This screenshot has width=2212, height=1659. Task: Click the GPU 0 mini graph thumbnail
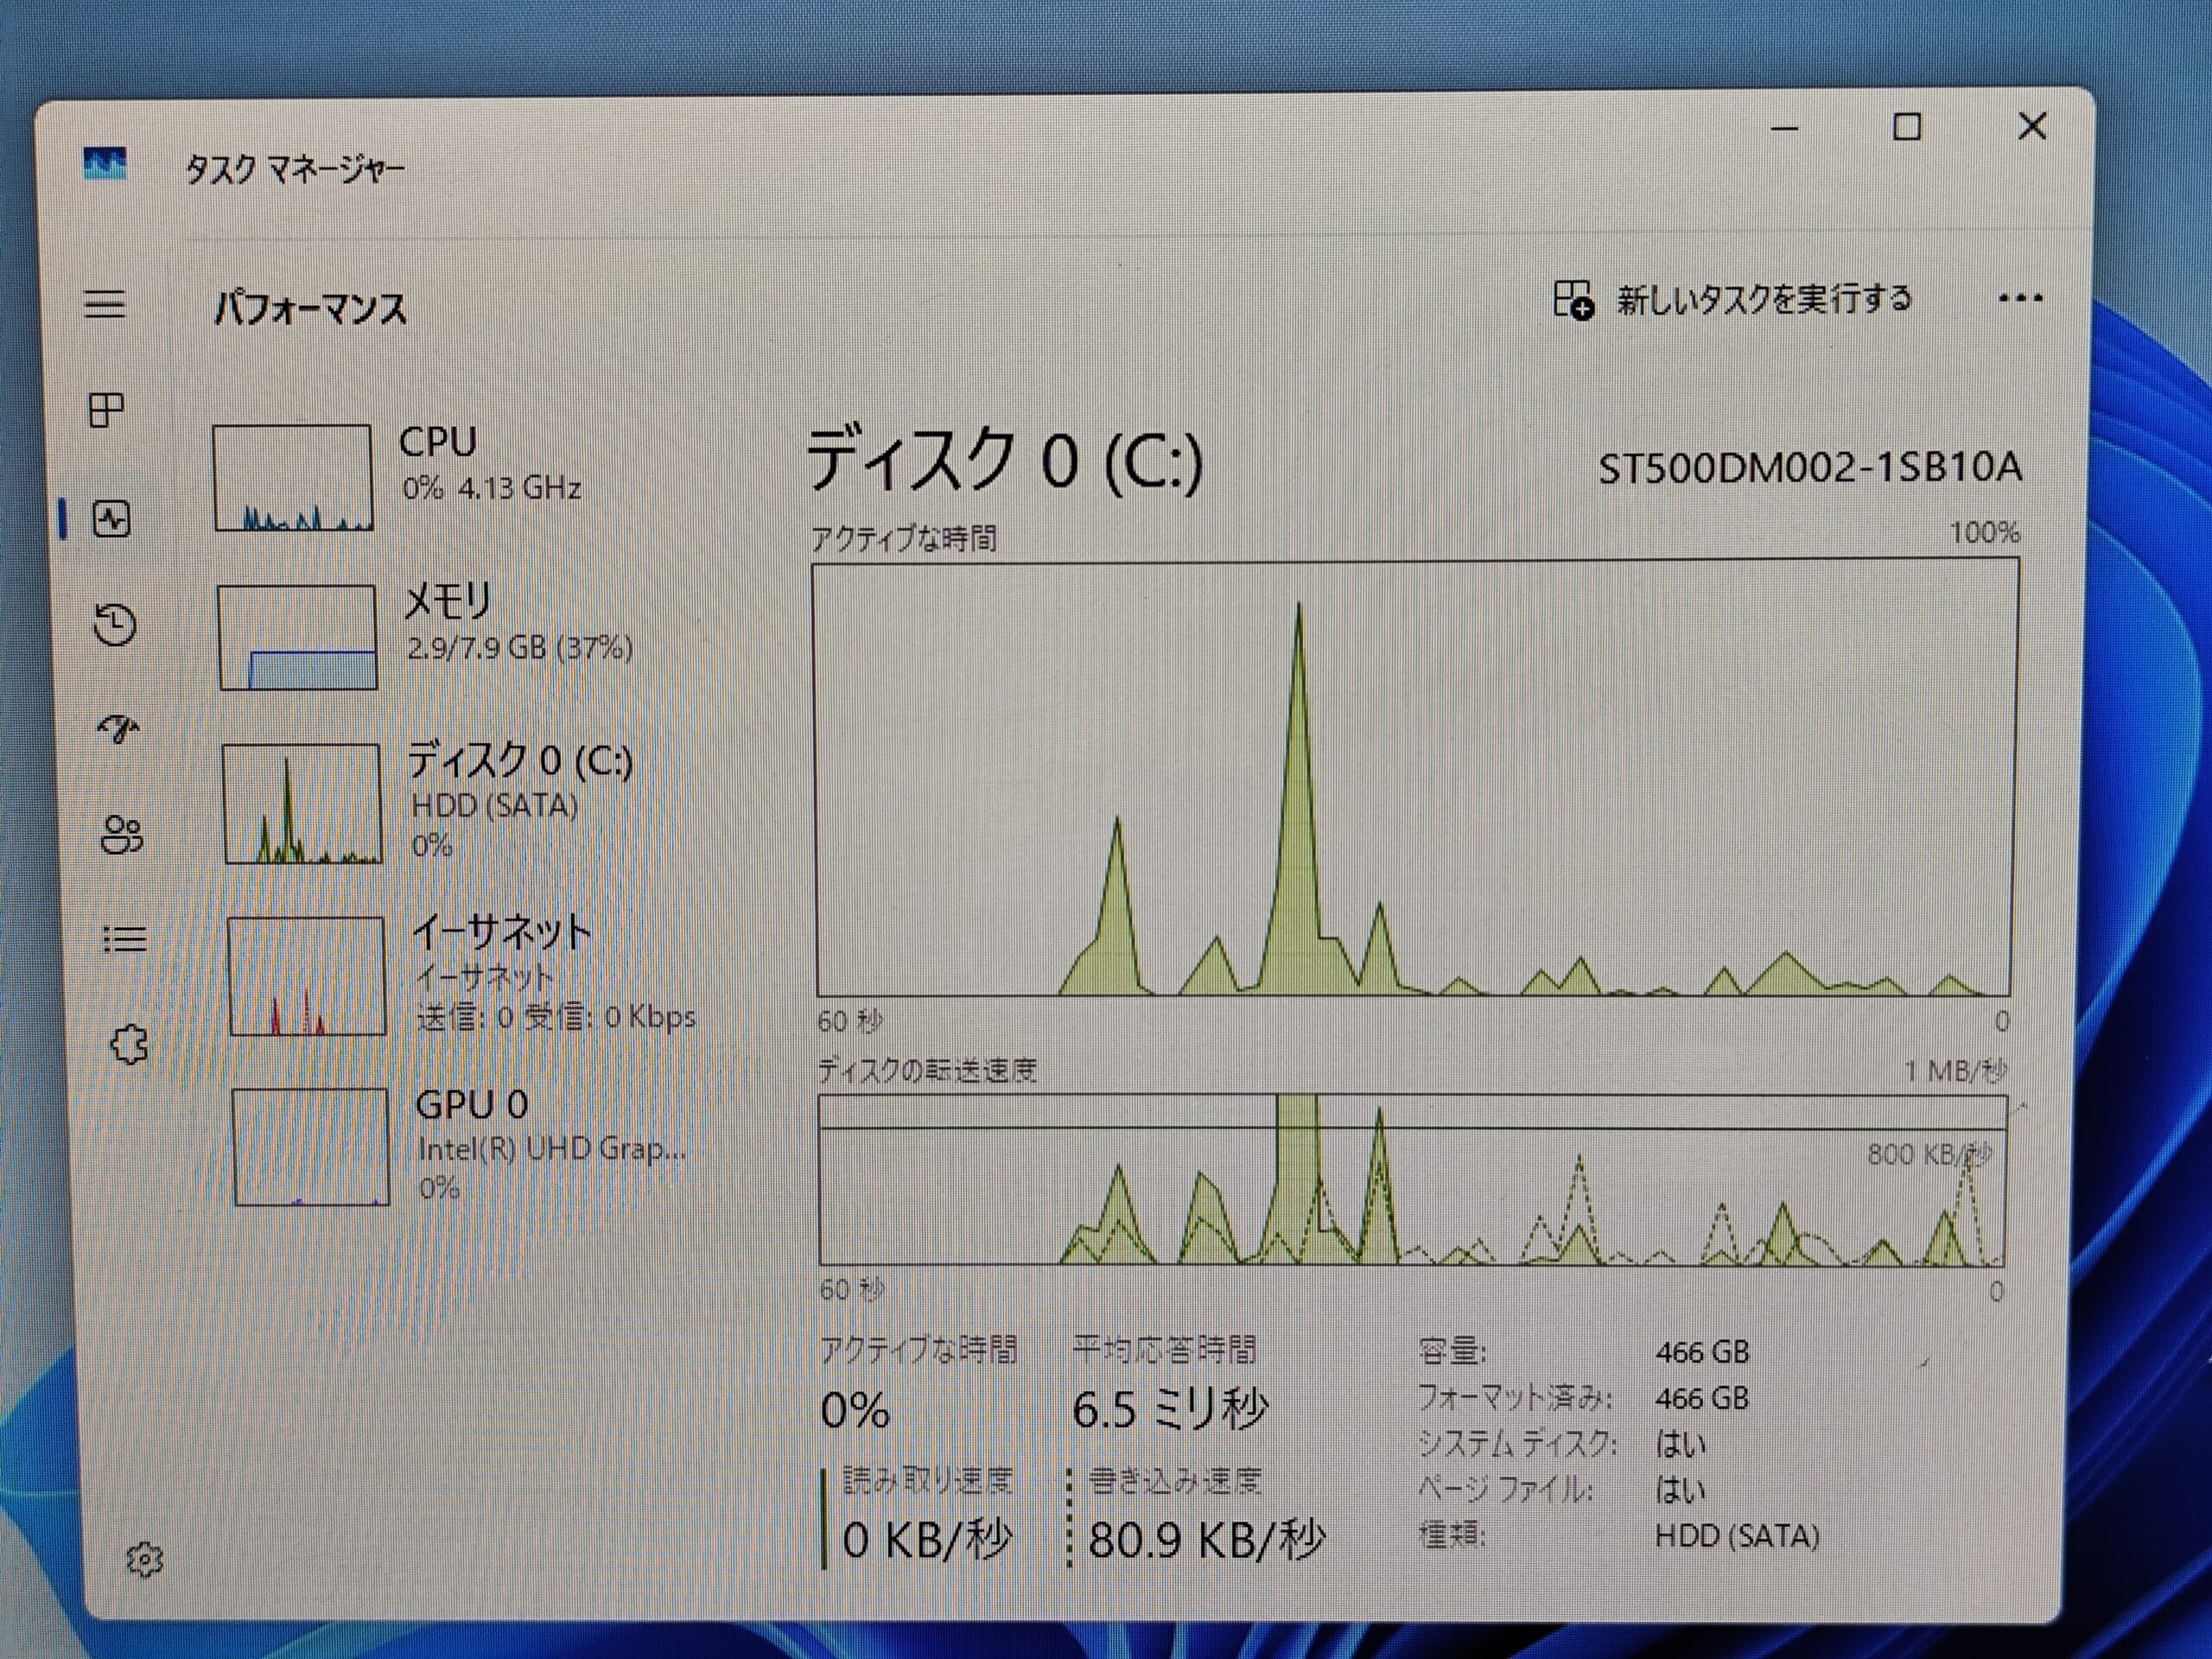tap(311, 1147)
